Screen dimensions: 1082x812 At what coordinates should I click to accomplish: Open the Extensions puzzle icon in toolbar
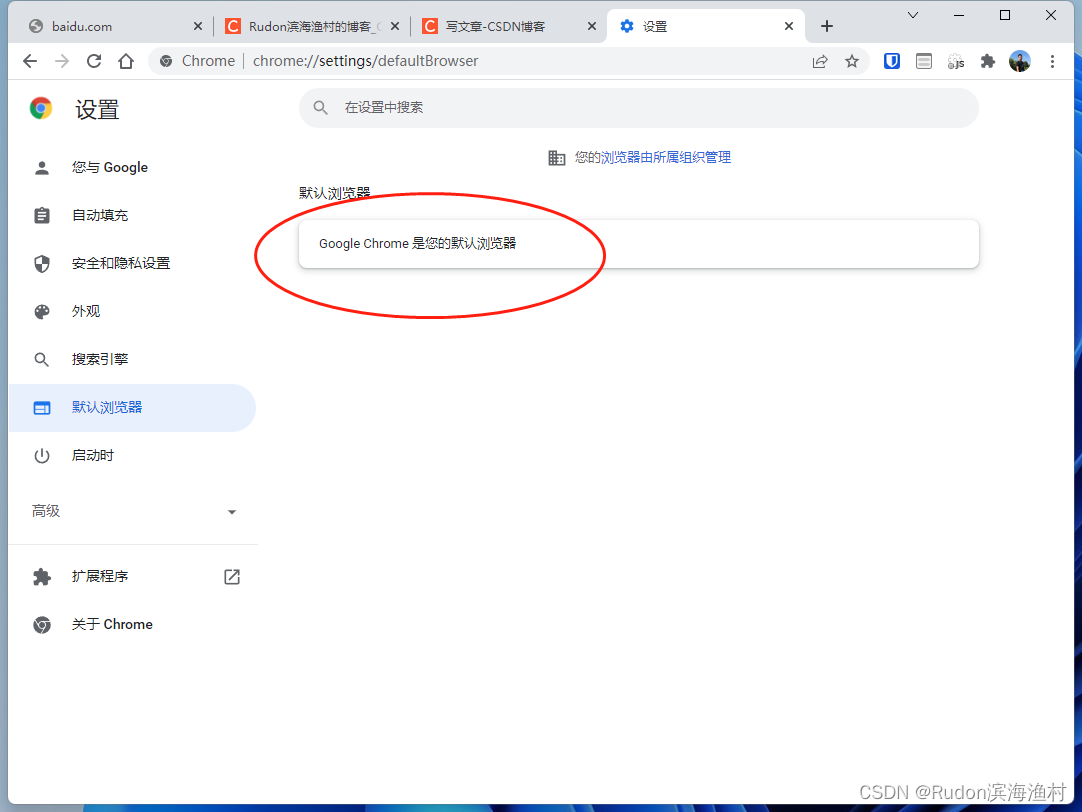coord(988,61)
